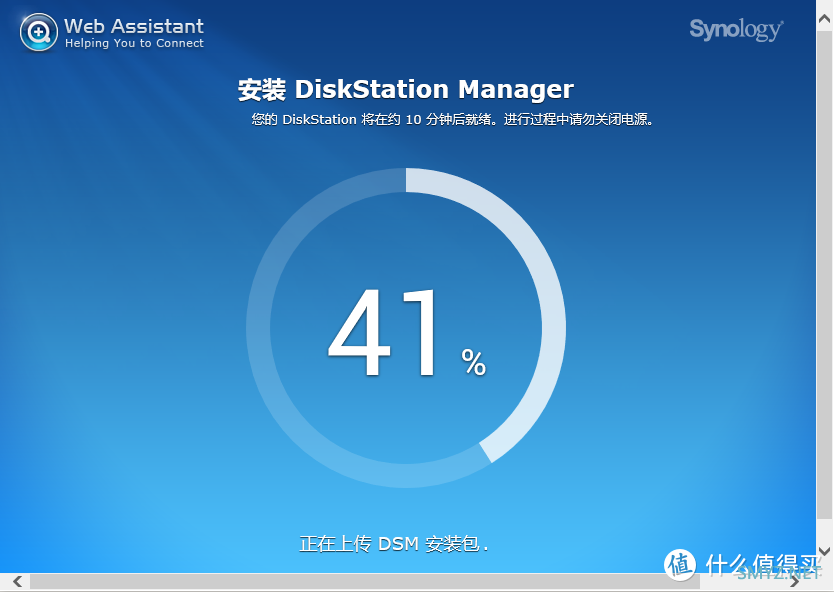Click the vertical scrollbar down arrow
Image resolution: width=834 pixels, height=592 pixels.
pos(824,551)
